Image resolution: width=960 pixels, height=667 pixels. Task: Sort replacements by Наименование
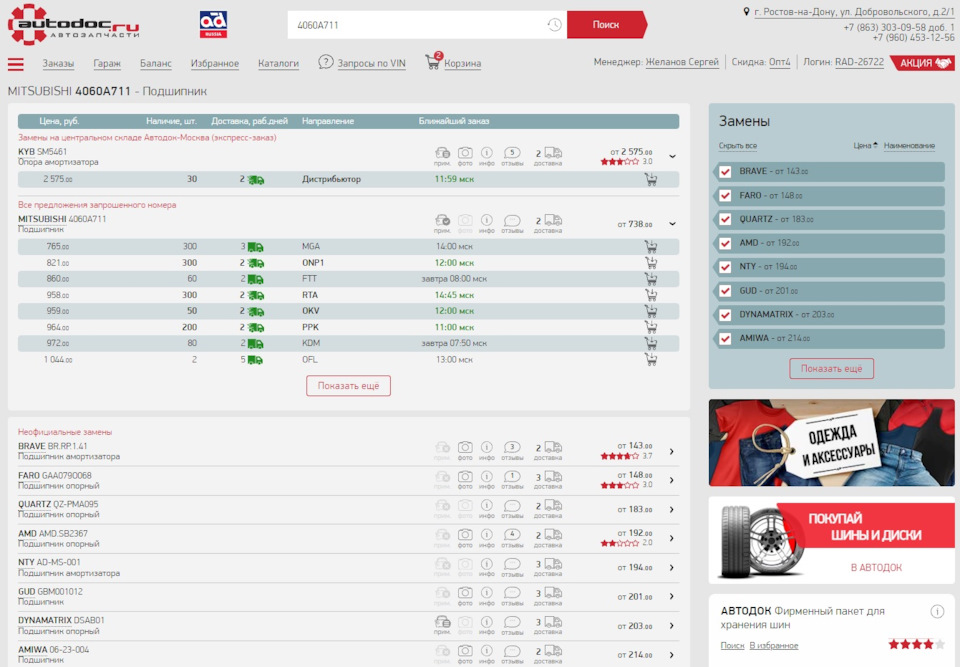click(x=909, y=146)
